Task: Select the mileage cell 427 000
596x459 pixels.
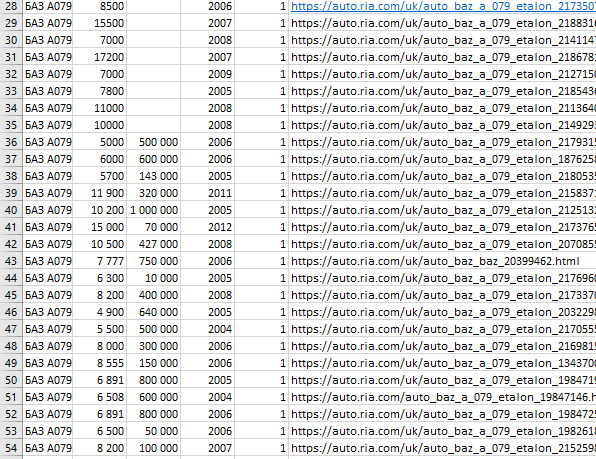Action: [x=154, y=244]
